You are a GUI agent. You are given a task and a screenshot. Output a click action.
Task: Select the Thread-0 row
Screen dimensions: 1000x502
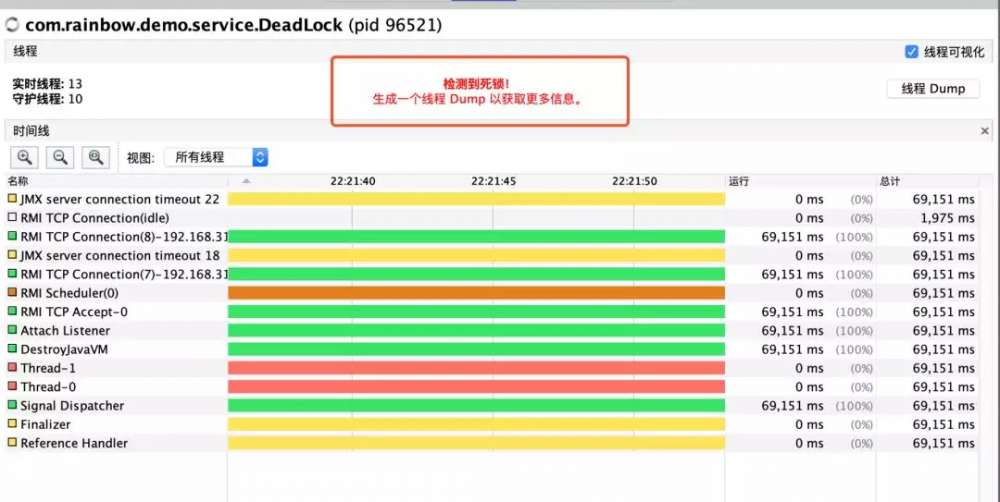[x=491, y=387]
